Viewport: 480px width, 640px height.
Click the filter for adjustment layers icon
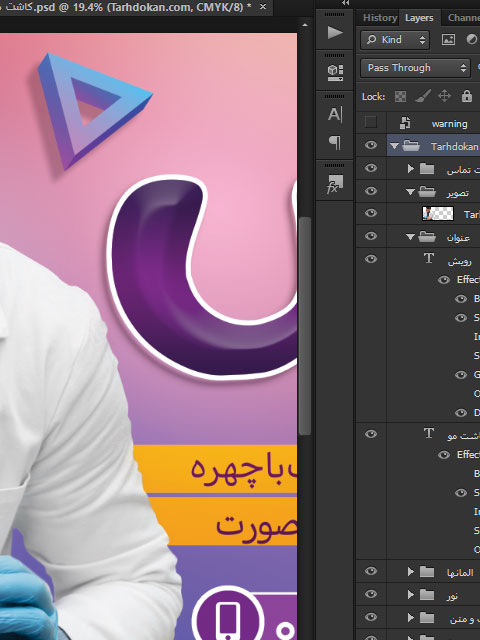(472, 40)
